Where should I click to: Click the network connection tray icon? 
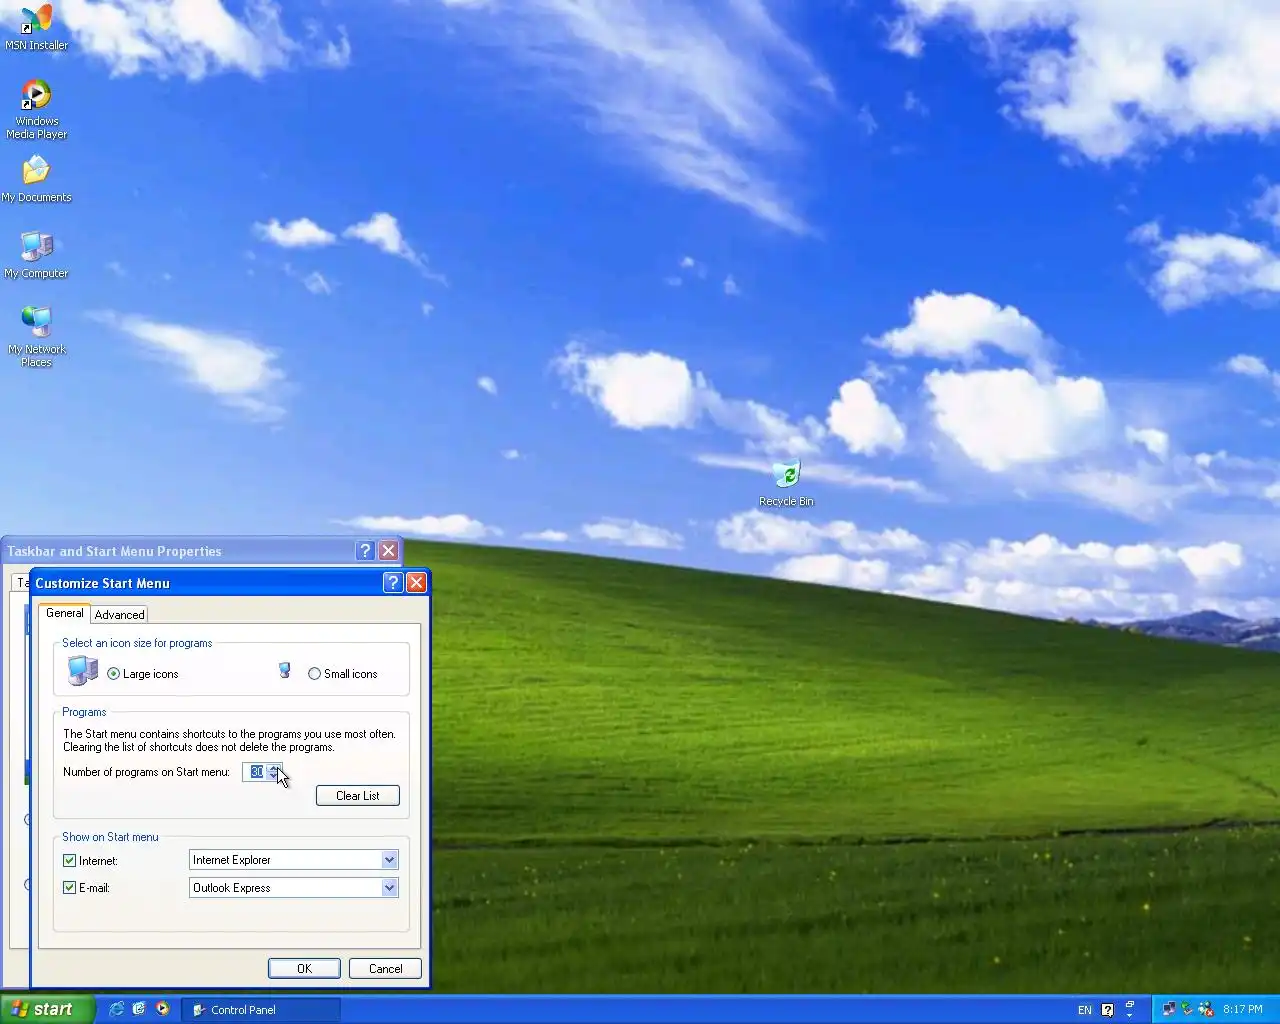[x=1169, y=1009]
